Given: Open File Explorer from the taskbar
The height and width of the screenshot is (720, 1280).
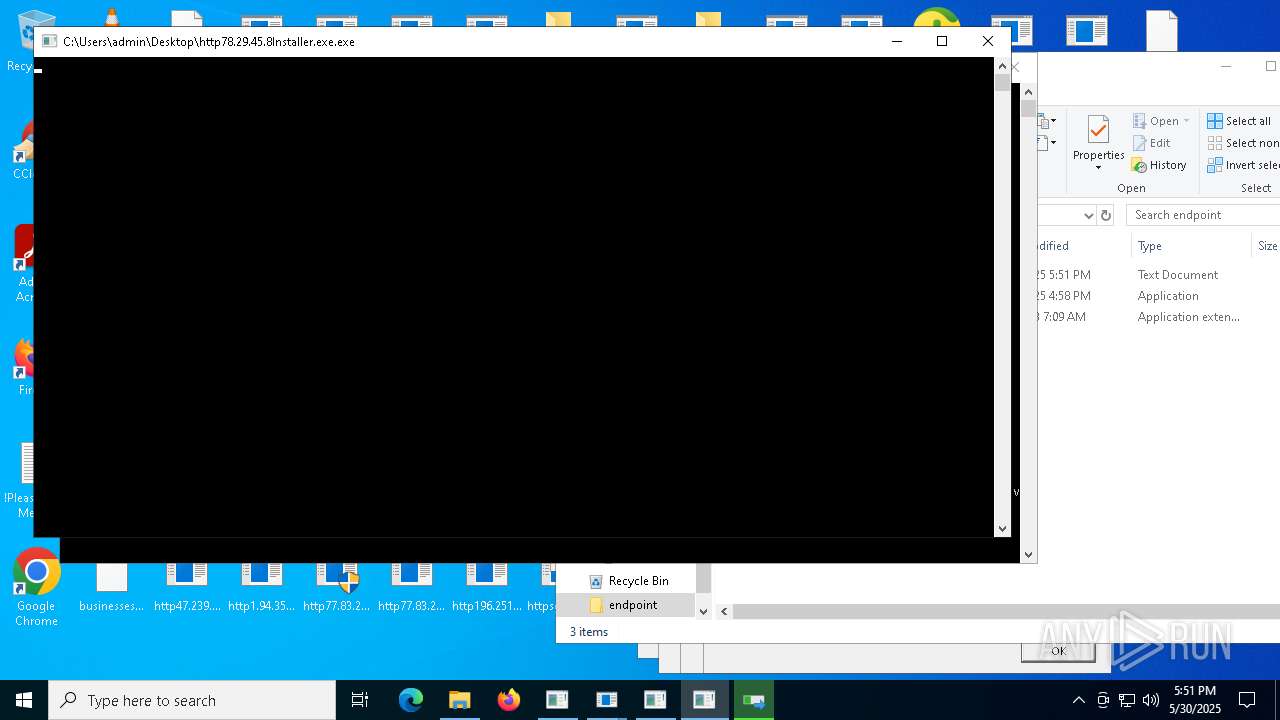Looking at the screenshot, I should [459, 700].
